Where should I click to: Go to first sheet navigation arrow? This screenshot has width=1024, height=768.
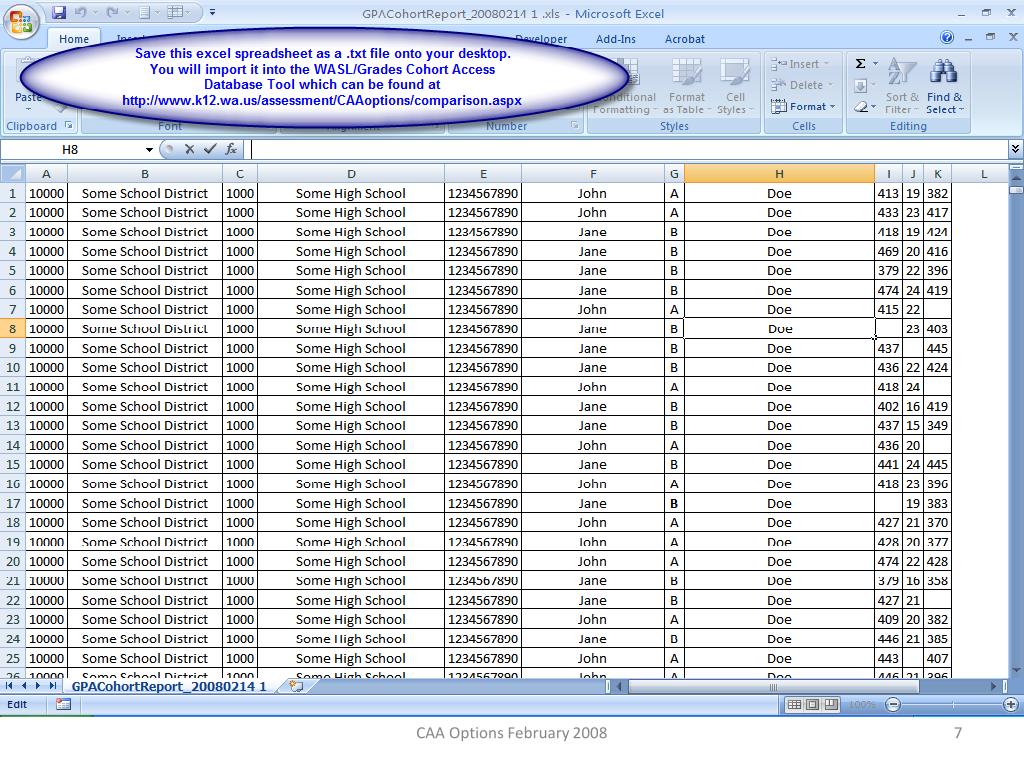click(9, 686)
